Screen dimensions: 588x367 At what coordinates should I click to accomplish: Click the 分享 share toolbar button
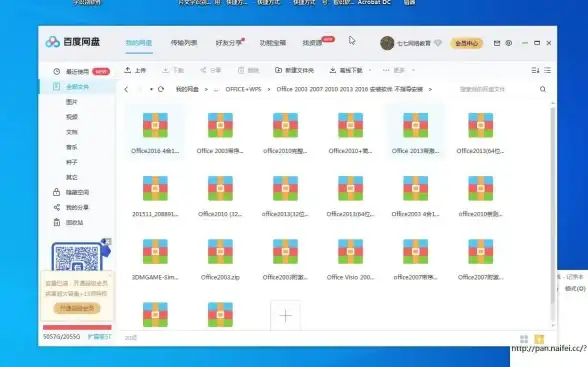210,70
